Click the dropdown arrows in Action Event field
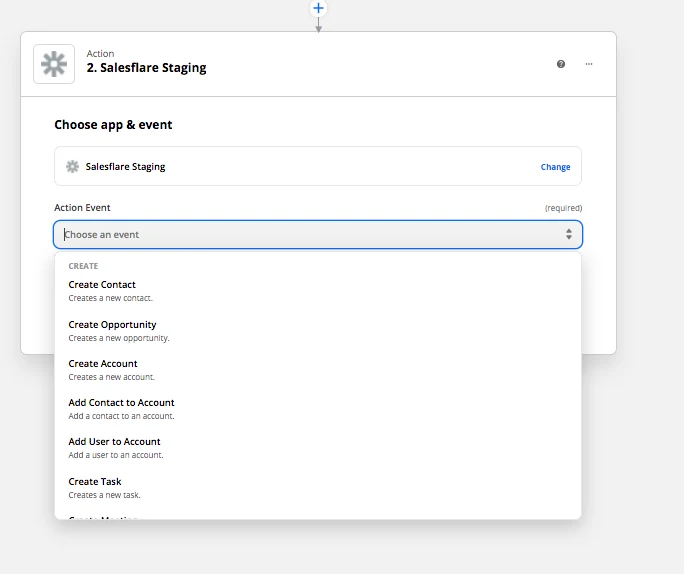The height and width of the screenshot is (574, 684). tap(569, 234)
